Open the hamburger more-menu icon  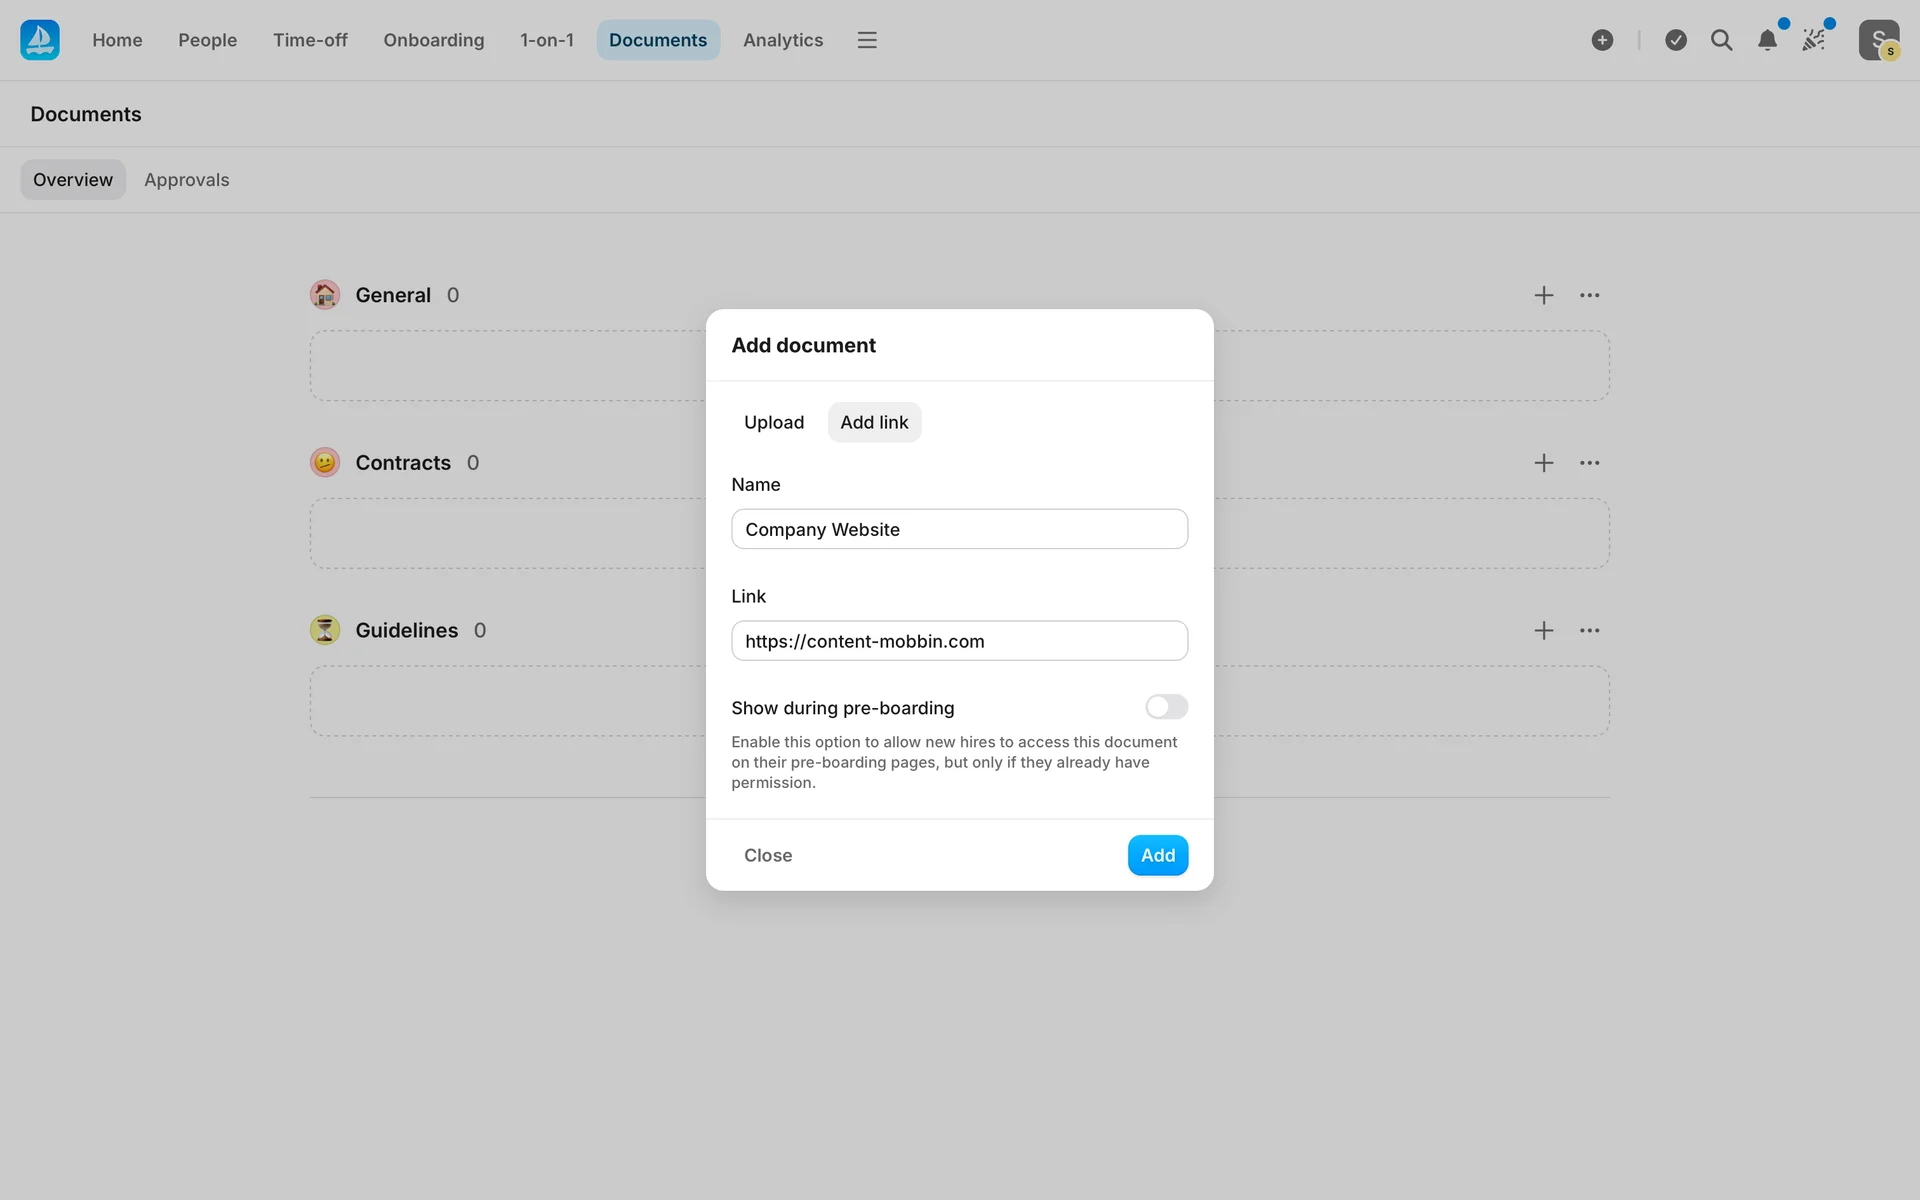tap(866, 40)
